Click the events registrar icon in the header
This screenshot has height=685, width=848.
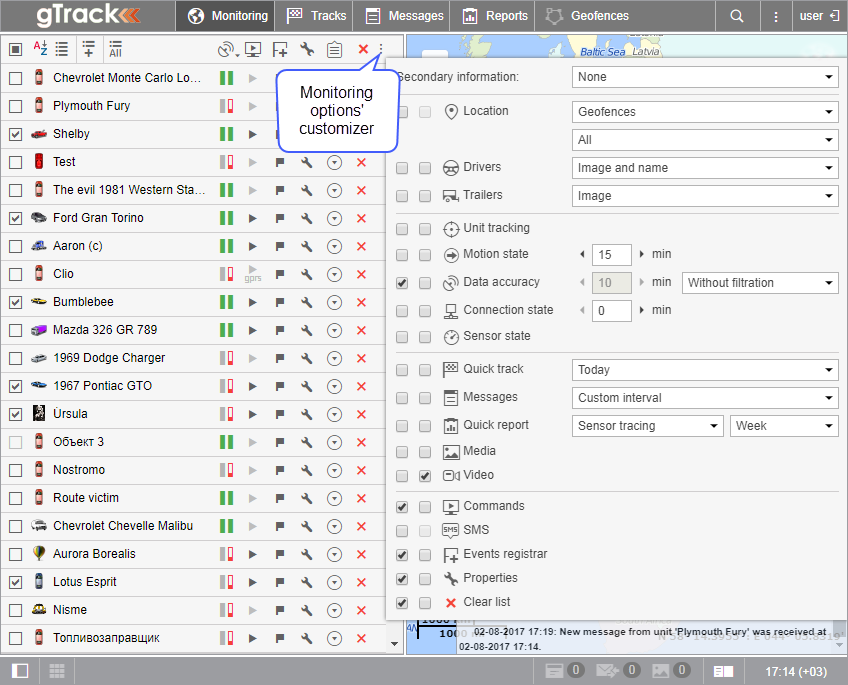[x=280, y=49]
